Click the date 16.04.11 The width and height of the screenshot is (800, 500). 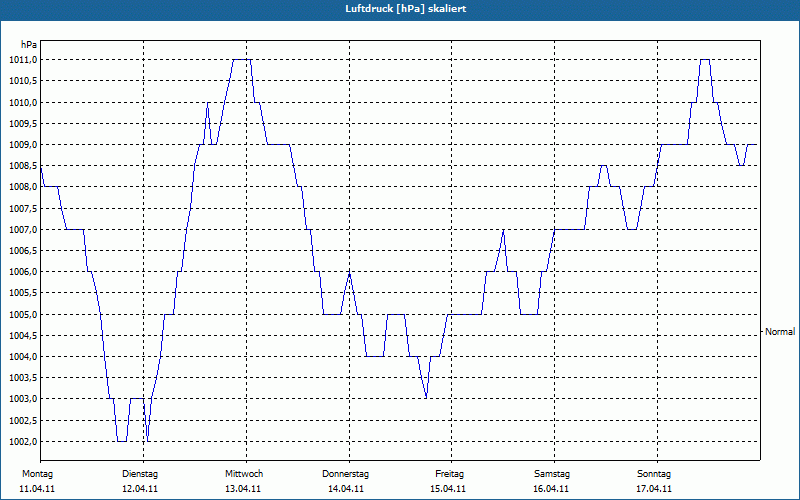point(551,489)
